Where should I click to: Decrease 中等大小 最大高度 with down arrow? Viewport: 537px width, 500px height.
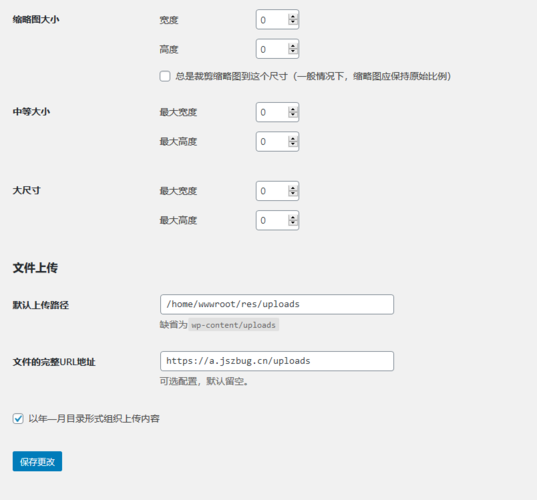[293, 144]
